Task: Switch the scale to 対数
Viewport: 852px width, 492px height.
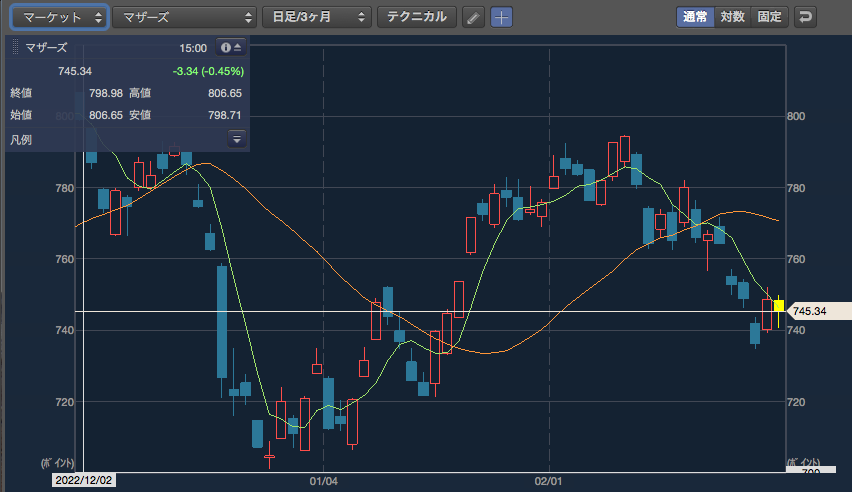Action: pyautogui.click(x=732, y=17)
